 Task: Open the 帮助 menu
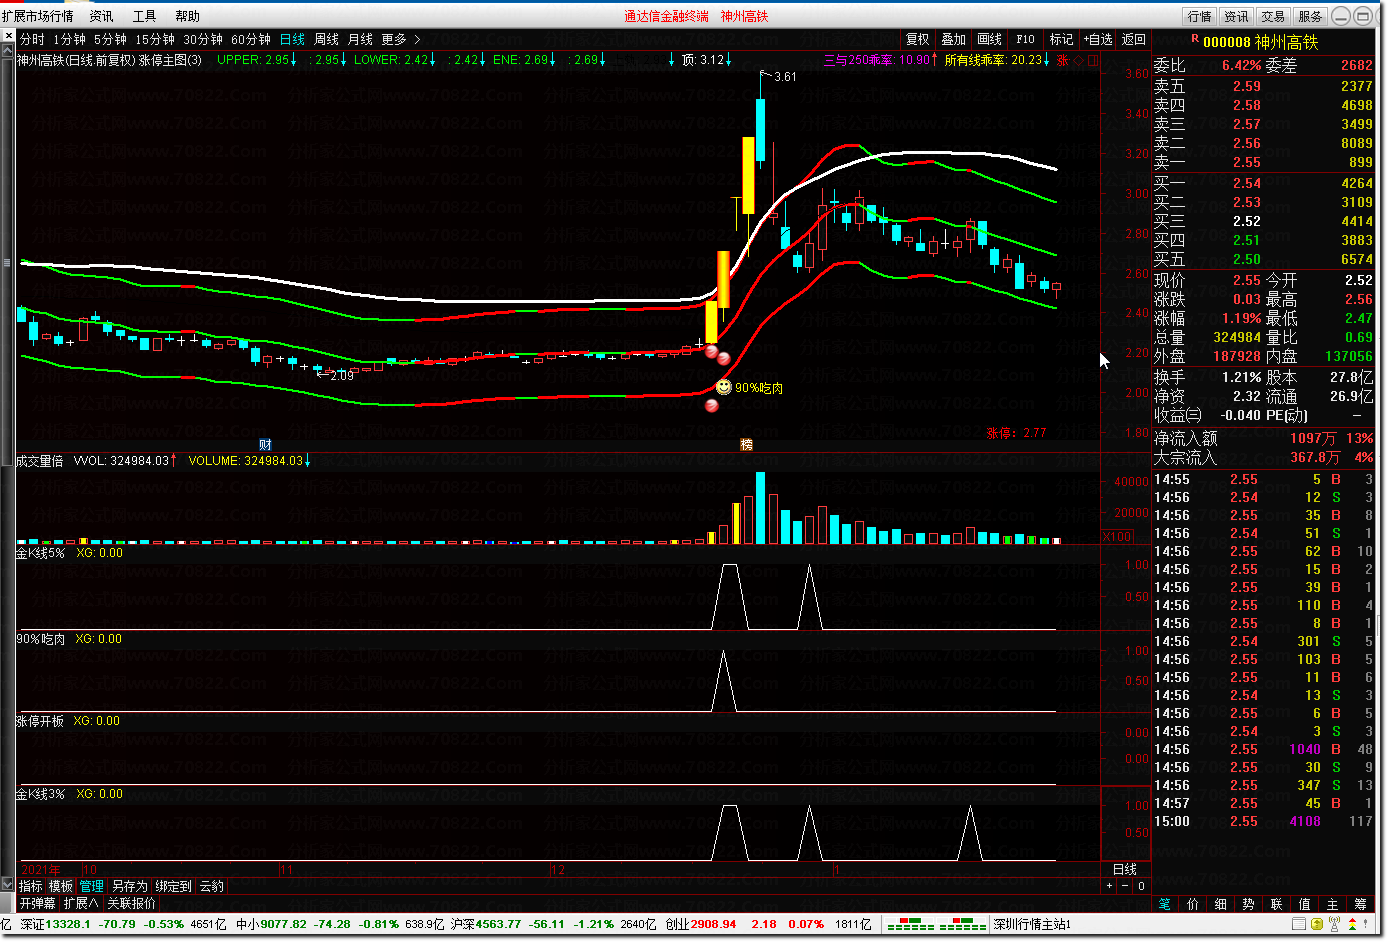click(x=187, y=16)
